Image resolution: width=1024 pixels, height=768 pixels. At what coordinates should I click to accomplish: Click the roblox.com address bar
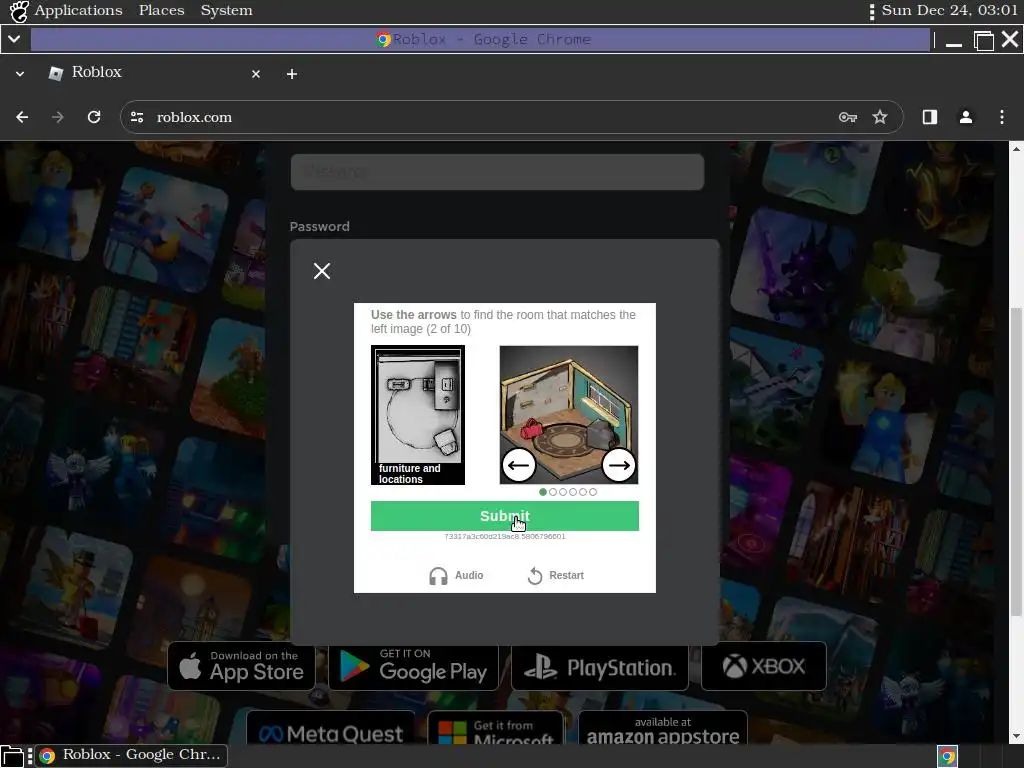coord(511,117)
